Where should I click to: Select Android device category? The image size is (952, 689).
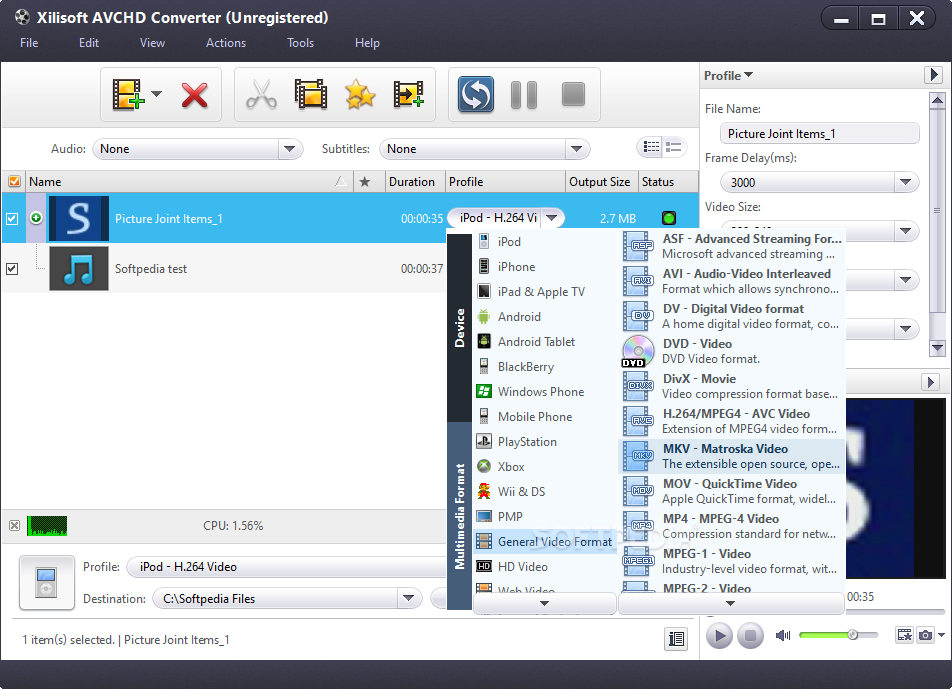pyautogui.click(x=545, y=316)
